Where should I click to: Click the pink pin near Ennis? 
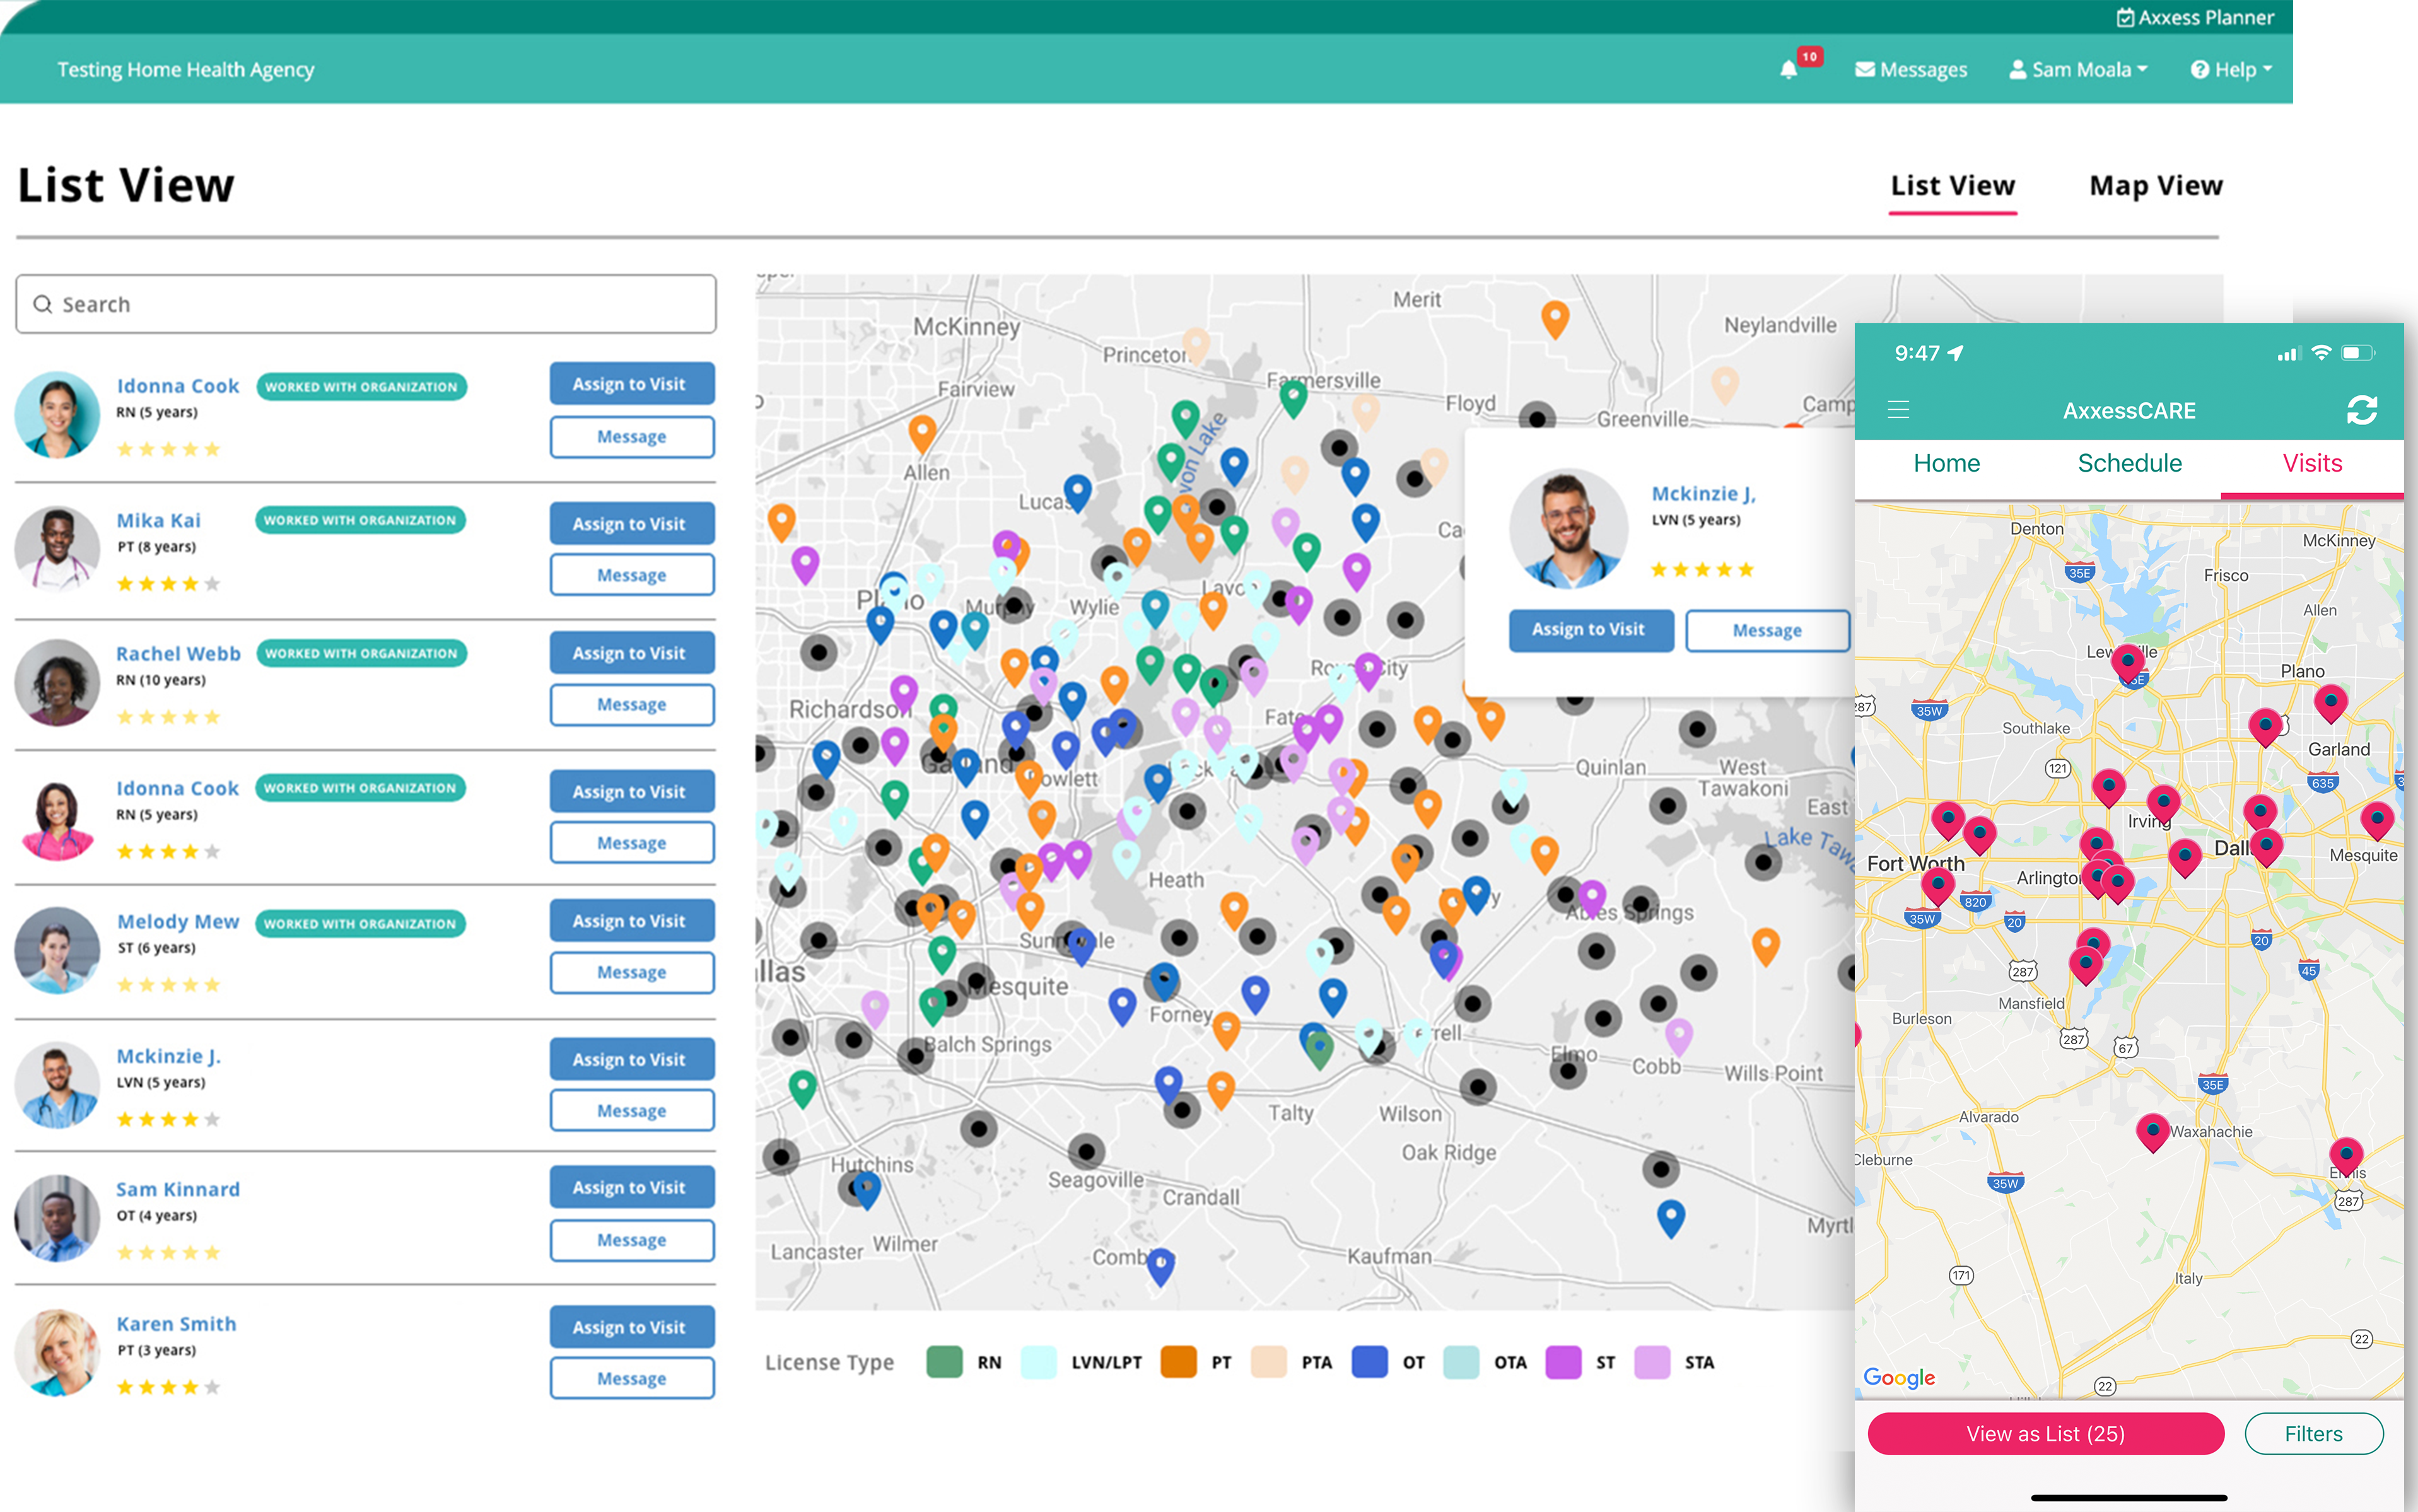point(2346,1157)
